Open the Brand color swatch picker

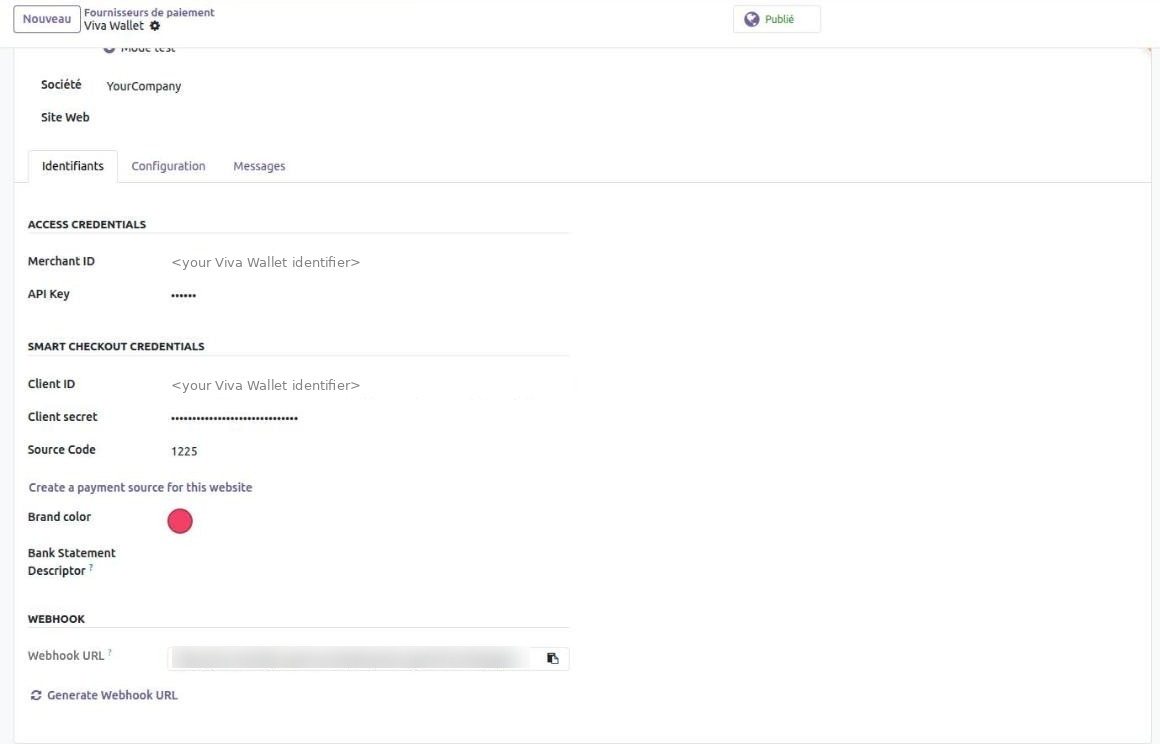[180, 521]
